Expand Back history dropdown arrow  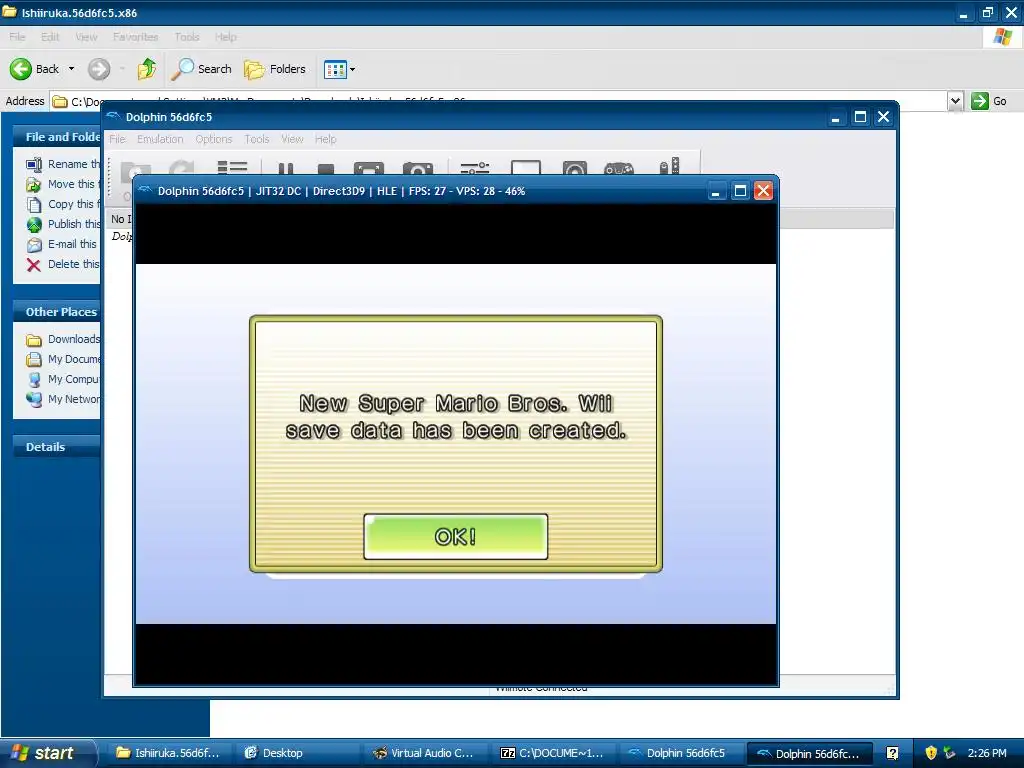71,69
